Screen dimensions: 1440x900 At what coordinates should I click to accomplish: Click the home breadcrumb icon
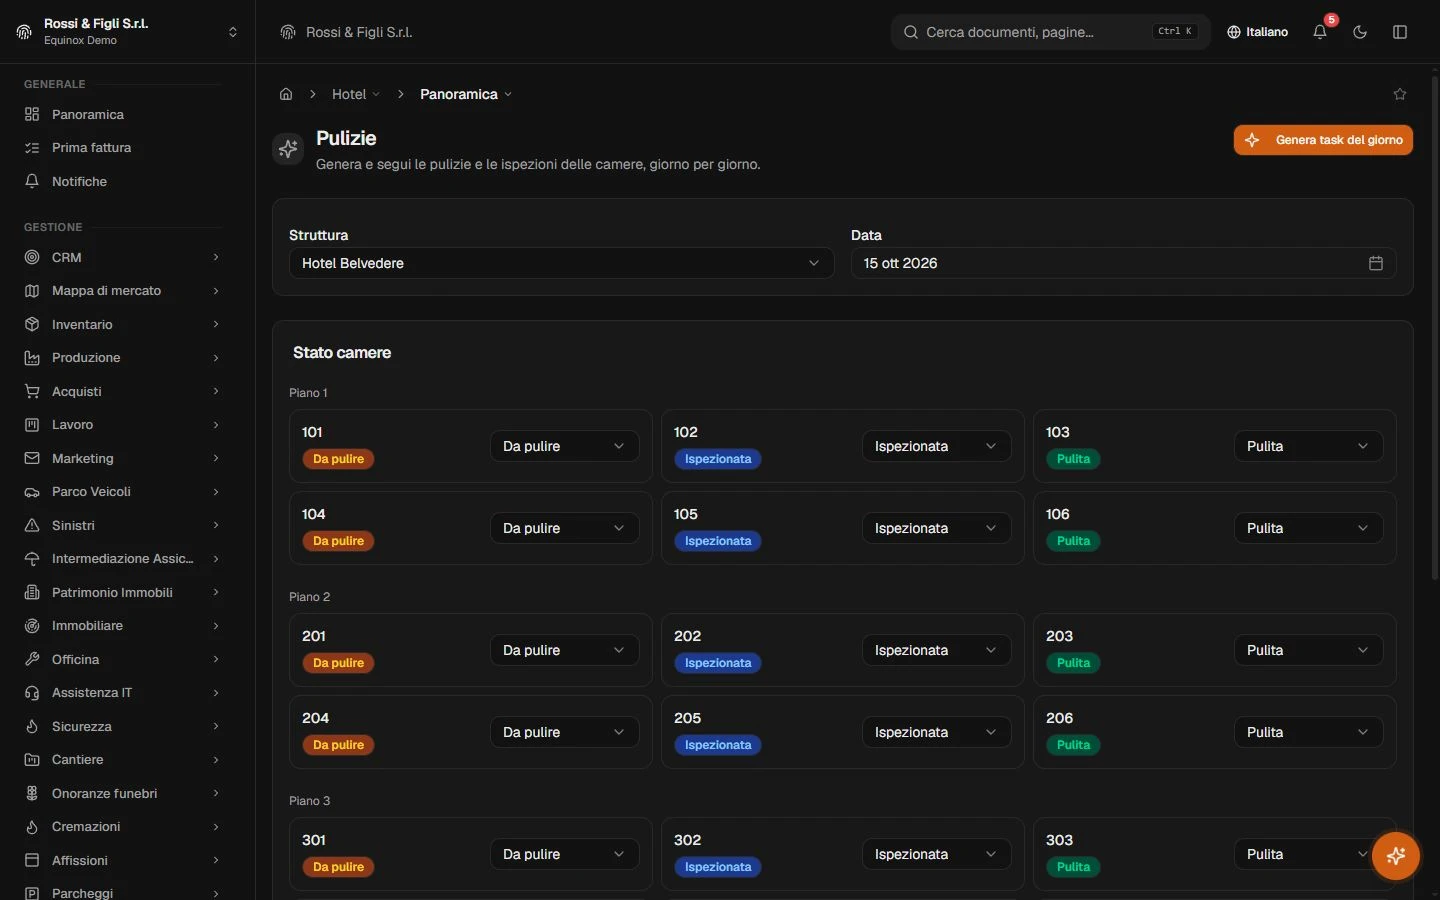[x=286, y=94]
